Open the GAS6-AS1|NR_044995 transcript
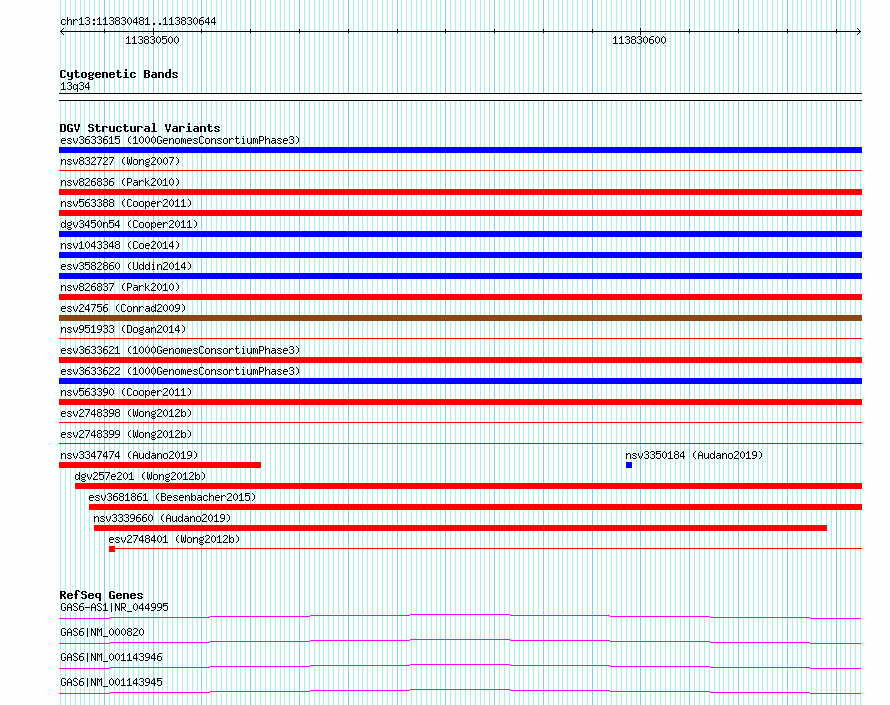This screenshot has height=705, width=890. click(114, 607)
